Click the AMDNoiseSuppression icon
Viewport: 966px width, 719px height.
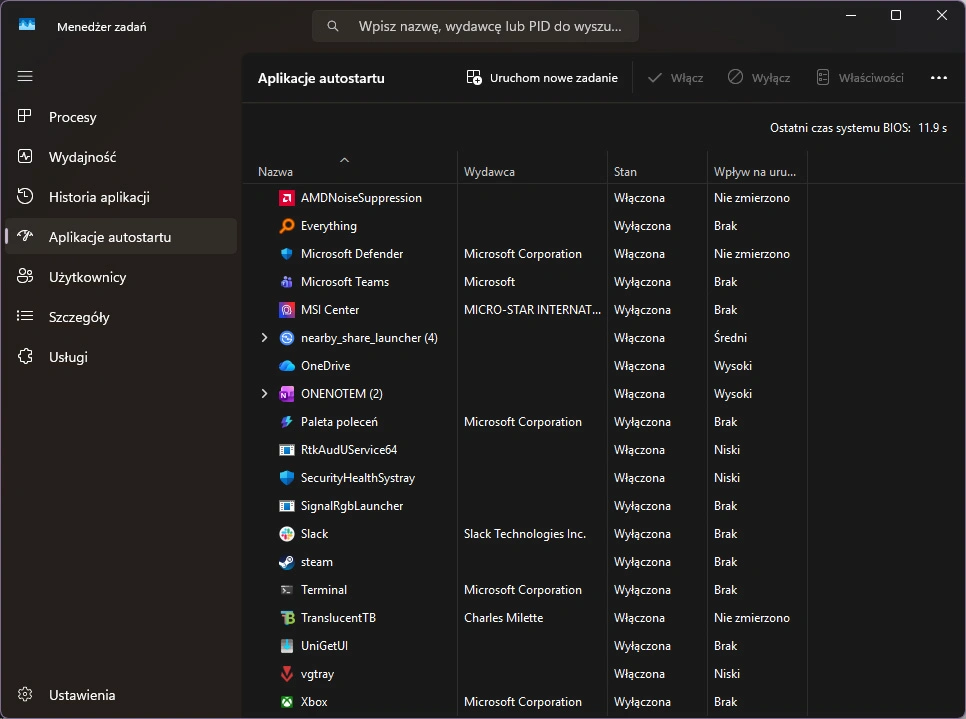tap(287, 198)
